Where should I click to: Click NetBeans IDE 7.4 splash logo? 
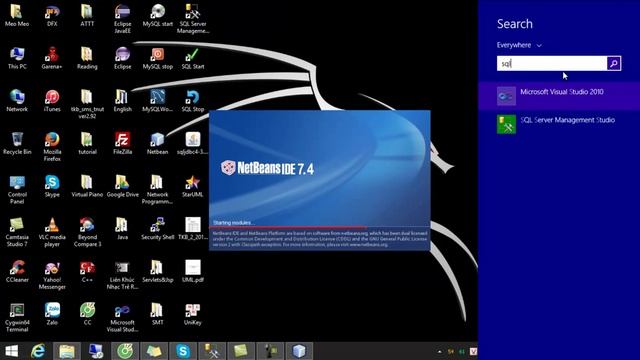(267, 168)
